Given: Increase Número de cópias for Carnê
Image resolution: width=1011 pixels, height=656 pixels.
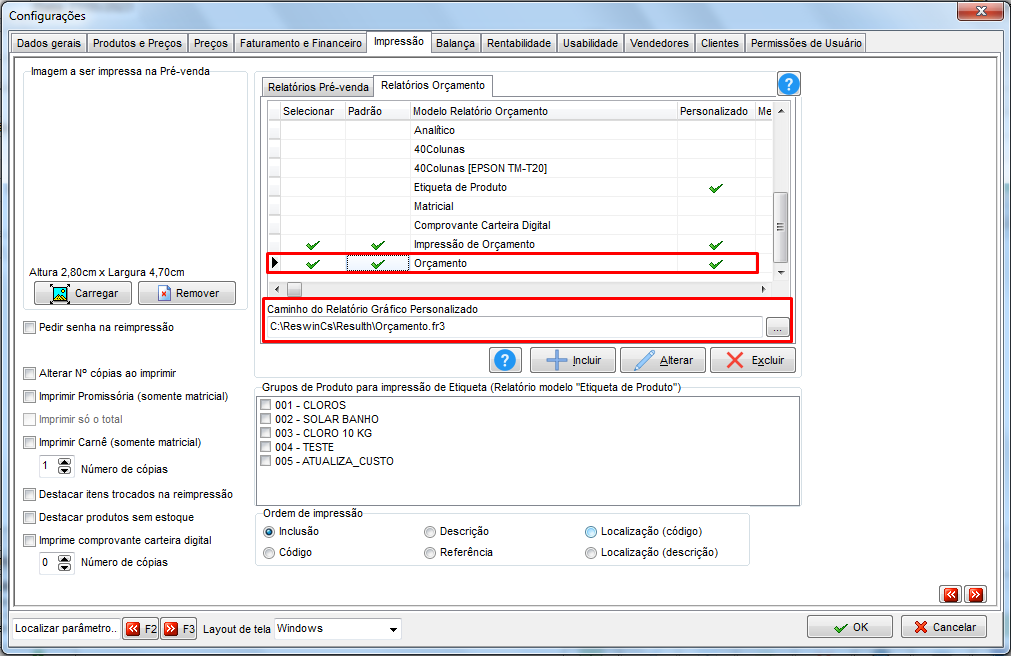Looking at the screenshot, I should pyautogui.click(x=64, y=462).
